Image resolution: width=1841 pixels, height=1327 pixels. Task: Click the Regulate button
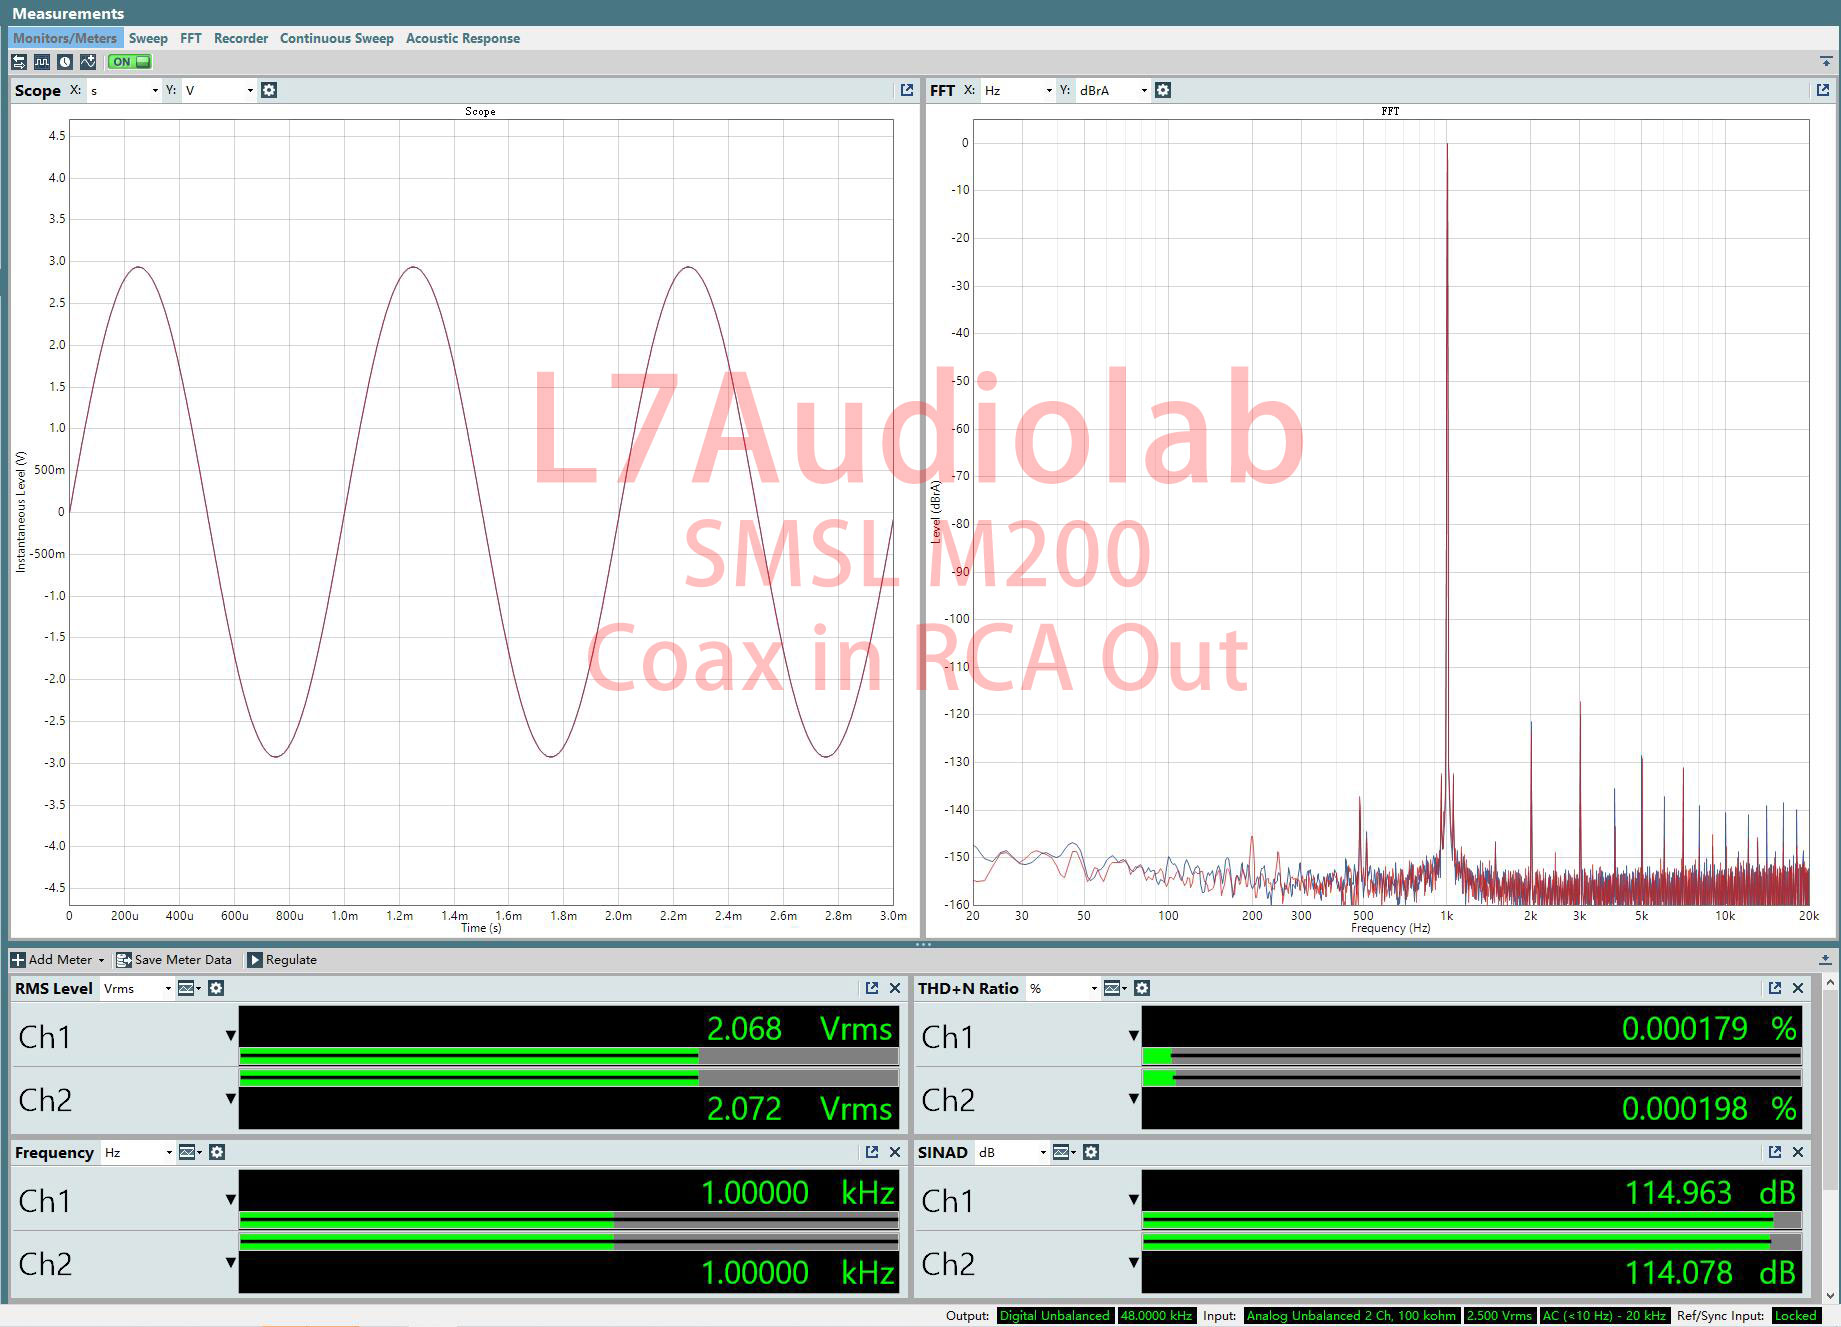(282, 960)
